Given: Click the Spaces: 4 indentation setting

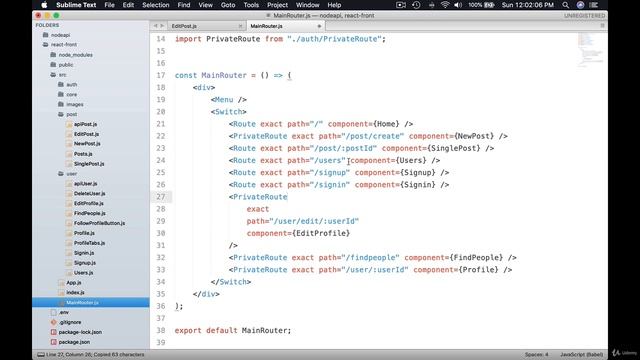Looking at the screenshot, I should [x=536, y=354].
